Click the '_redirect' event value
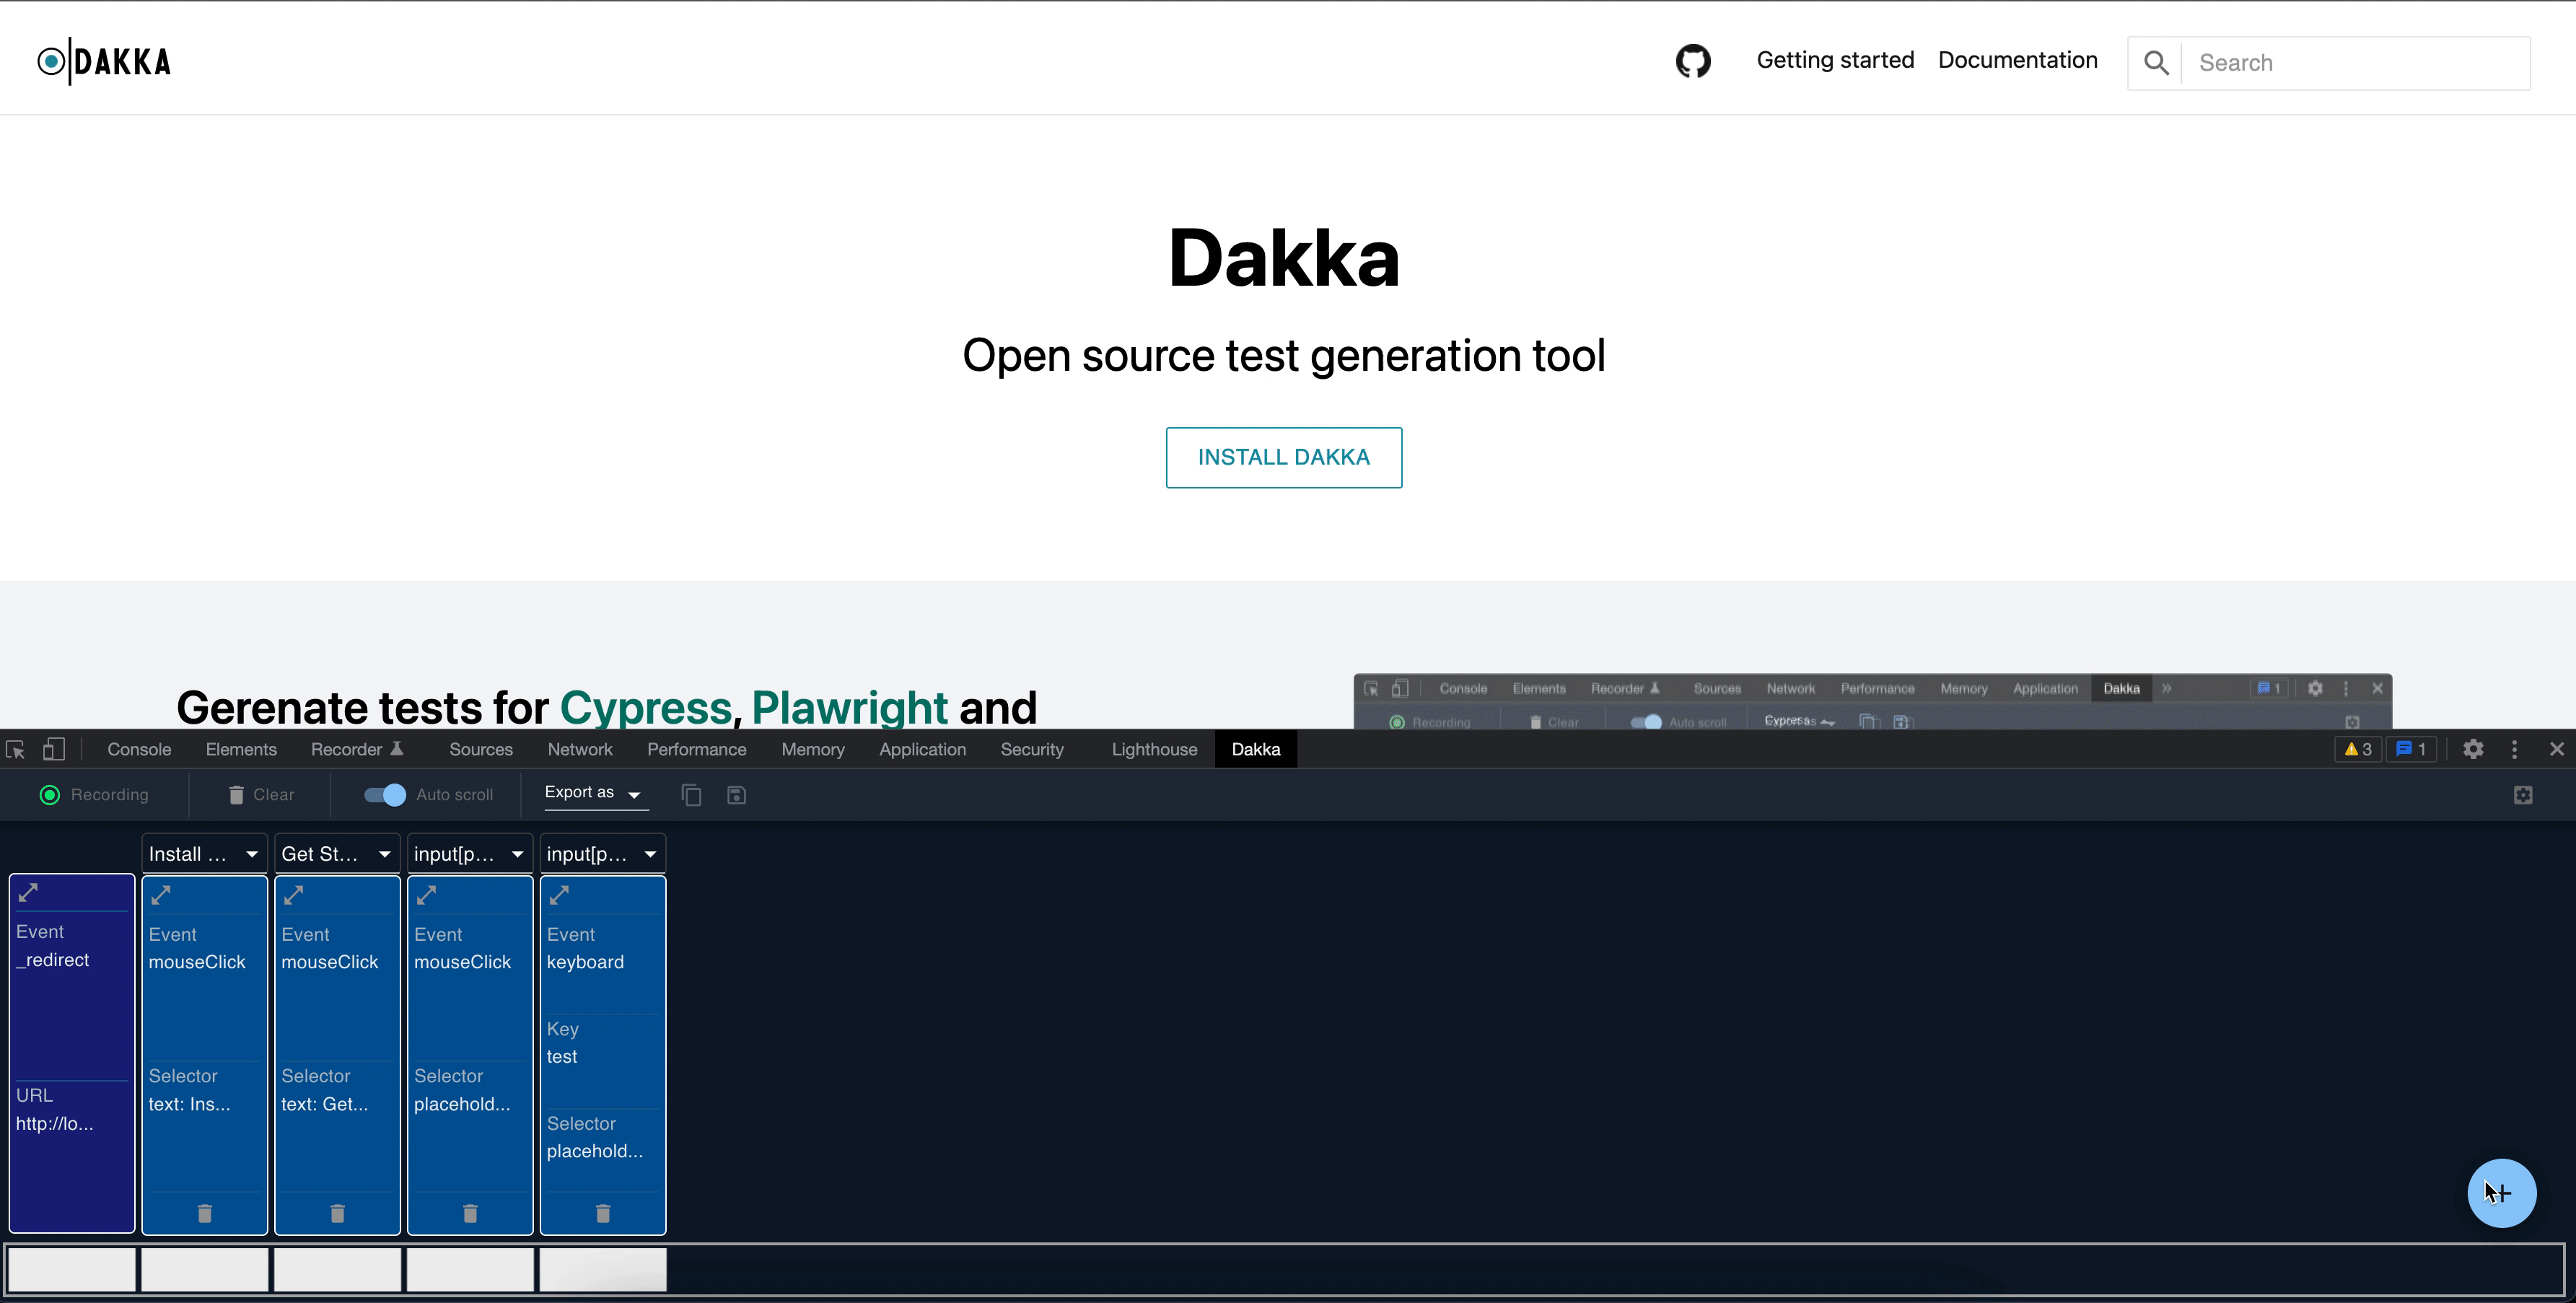This screenshot has width=2576, height=1303. 53,960
